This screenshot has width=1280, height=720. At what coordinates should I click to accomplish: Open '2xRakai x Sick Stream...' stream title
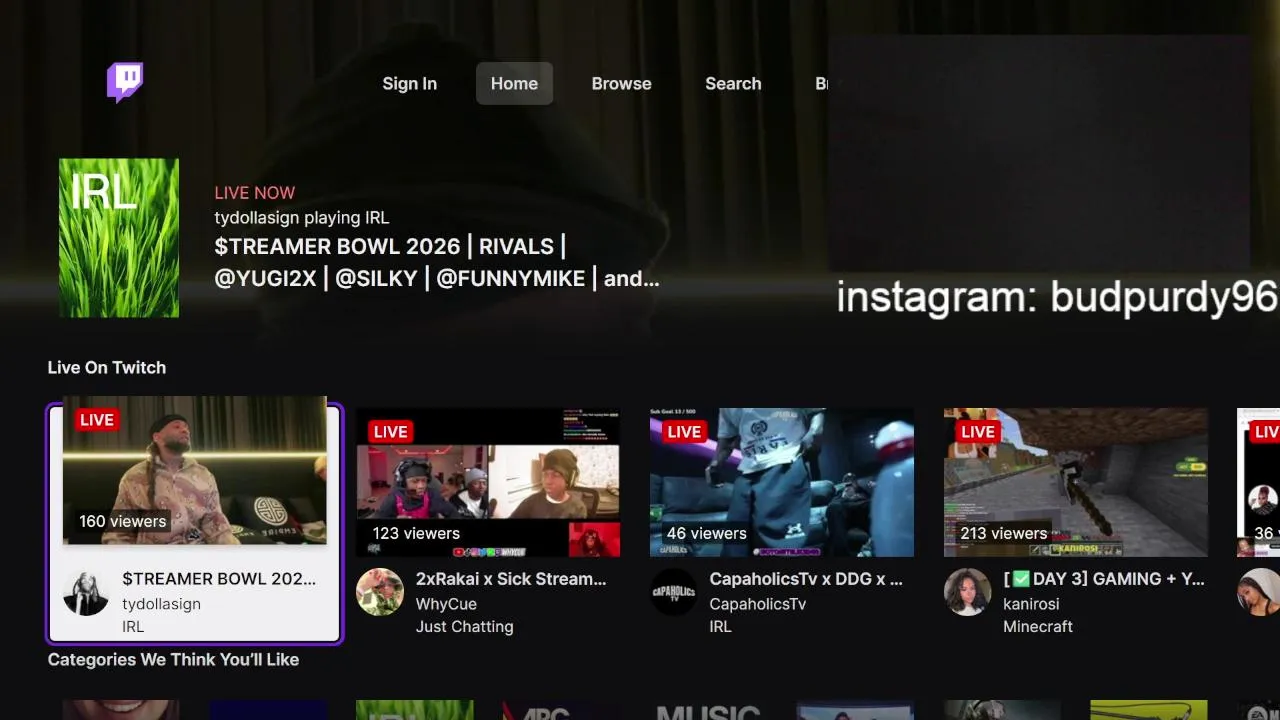click(511, 579)
